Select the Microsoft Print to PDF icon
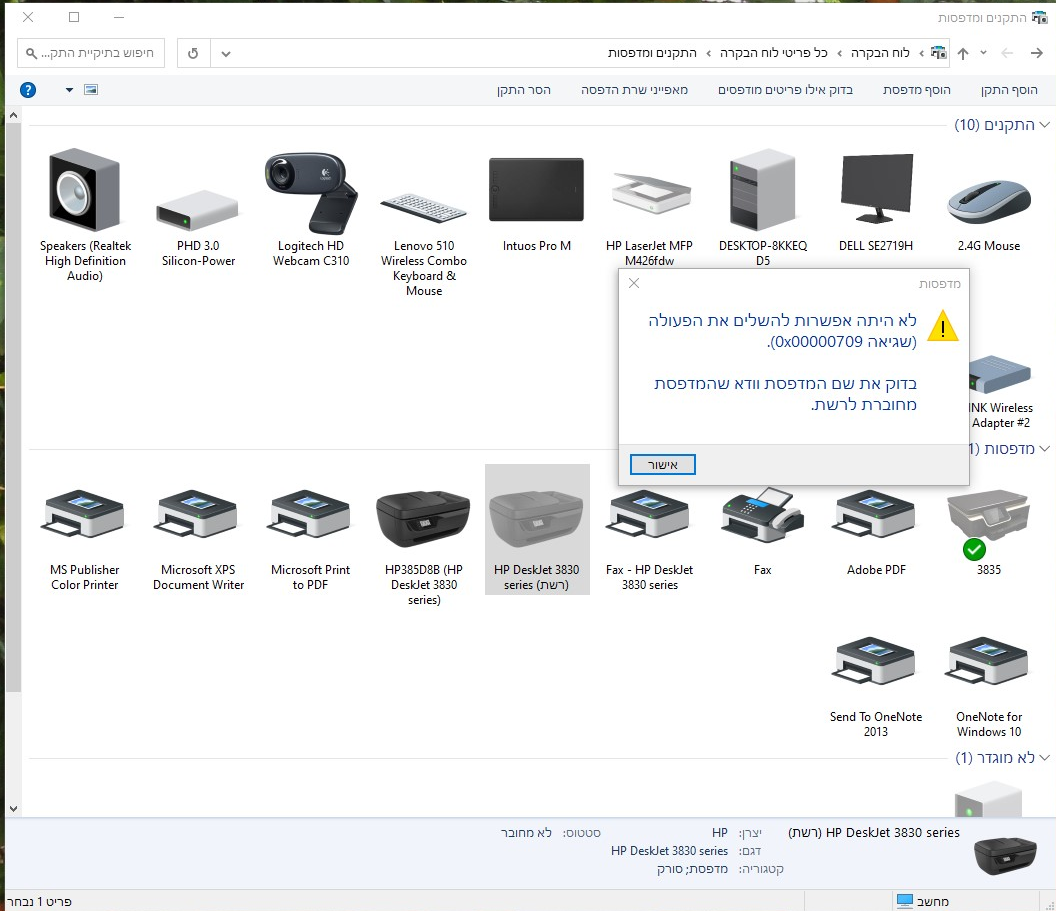 pos(310,513)
